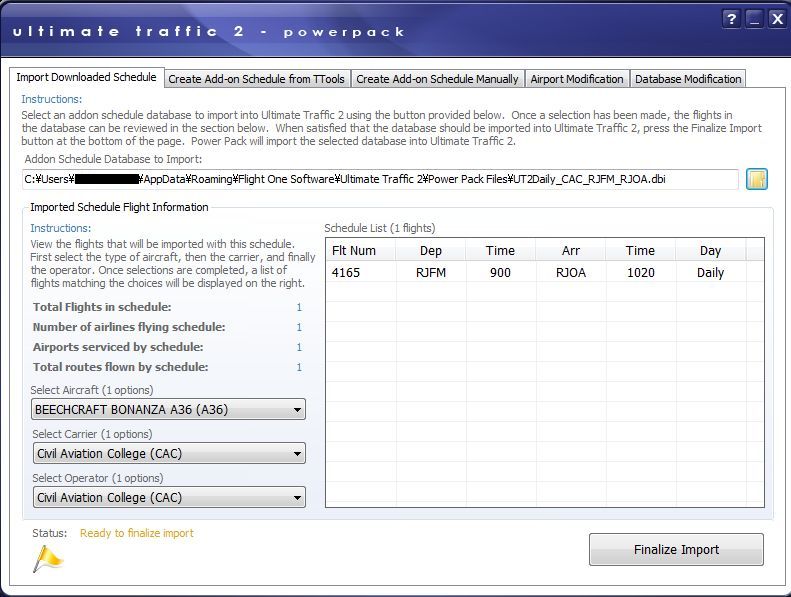This screenshot has height=597, width=791.
Task: Open Create Add-on Schedule Manually tab
Action: 437,79
